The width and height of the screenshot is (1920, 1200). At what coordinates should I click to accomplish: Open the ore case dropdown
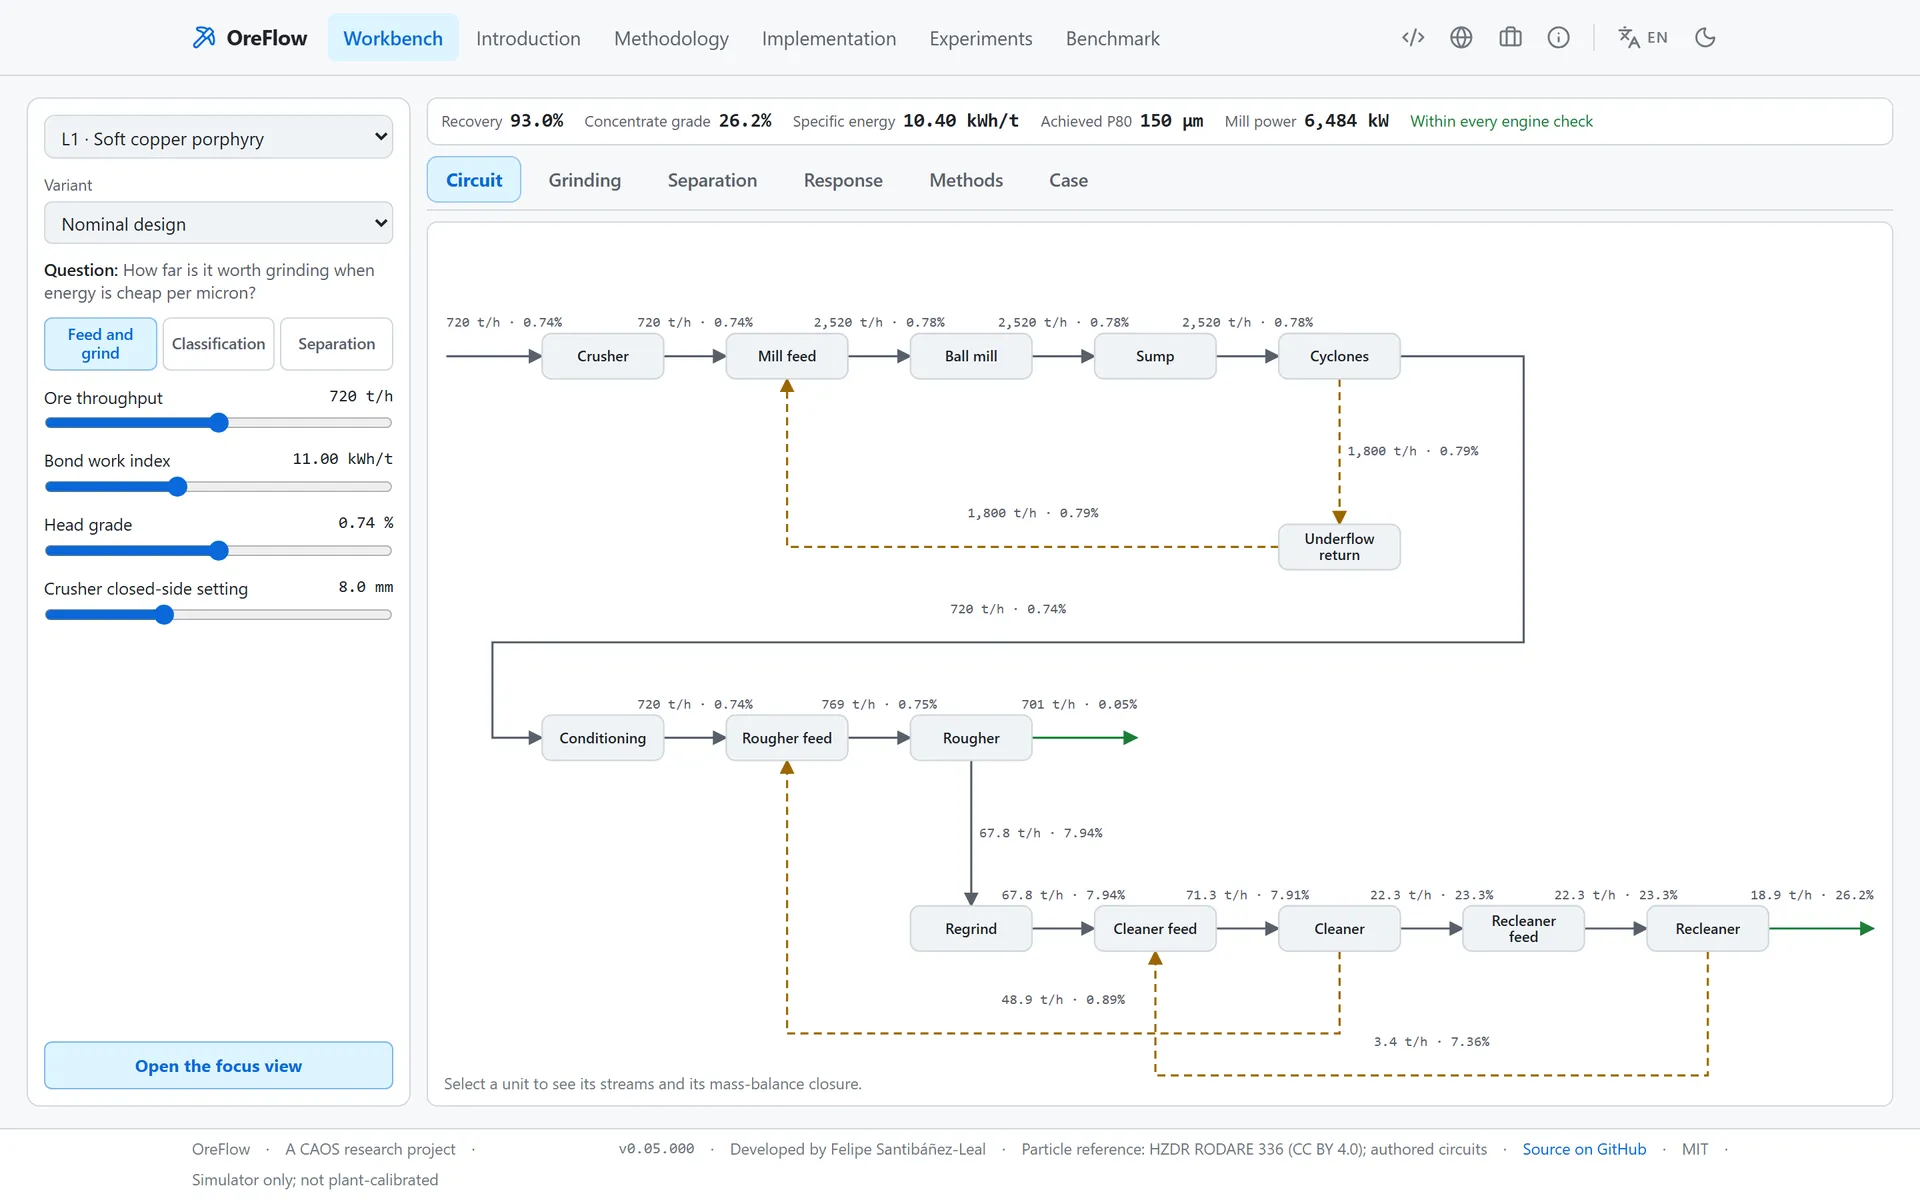pyautogui.click(x=218, y=138)
